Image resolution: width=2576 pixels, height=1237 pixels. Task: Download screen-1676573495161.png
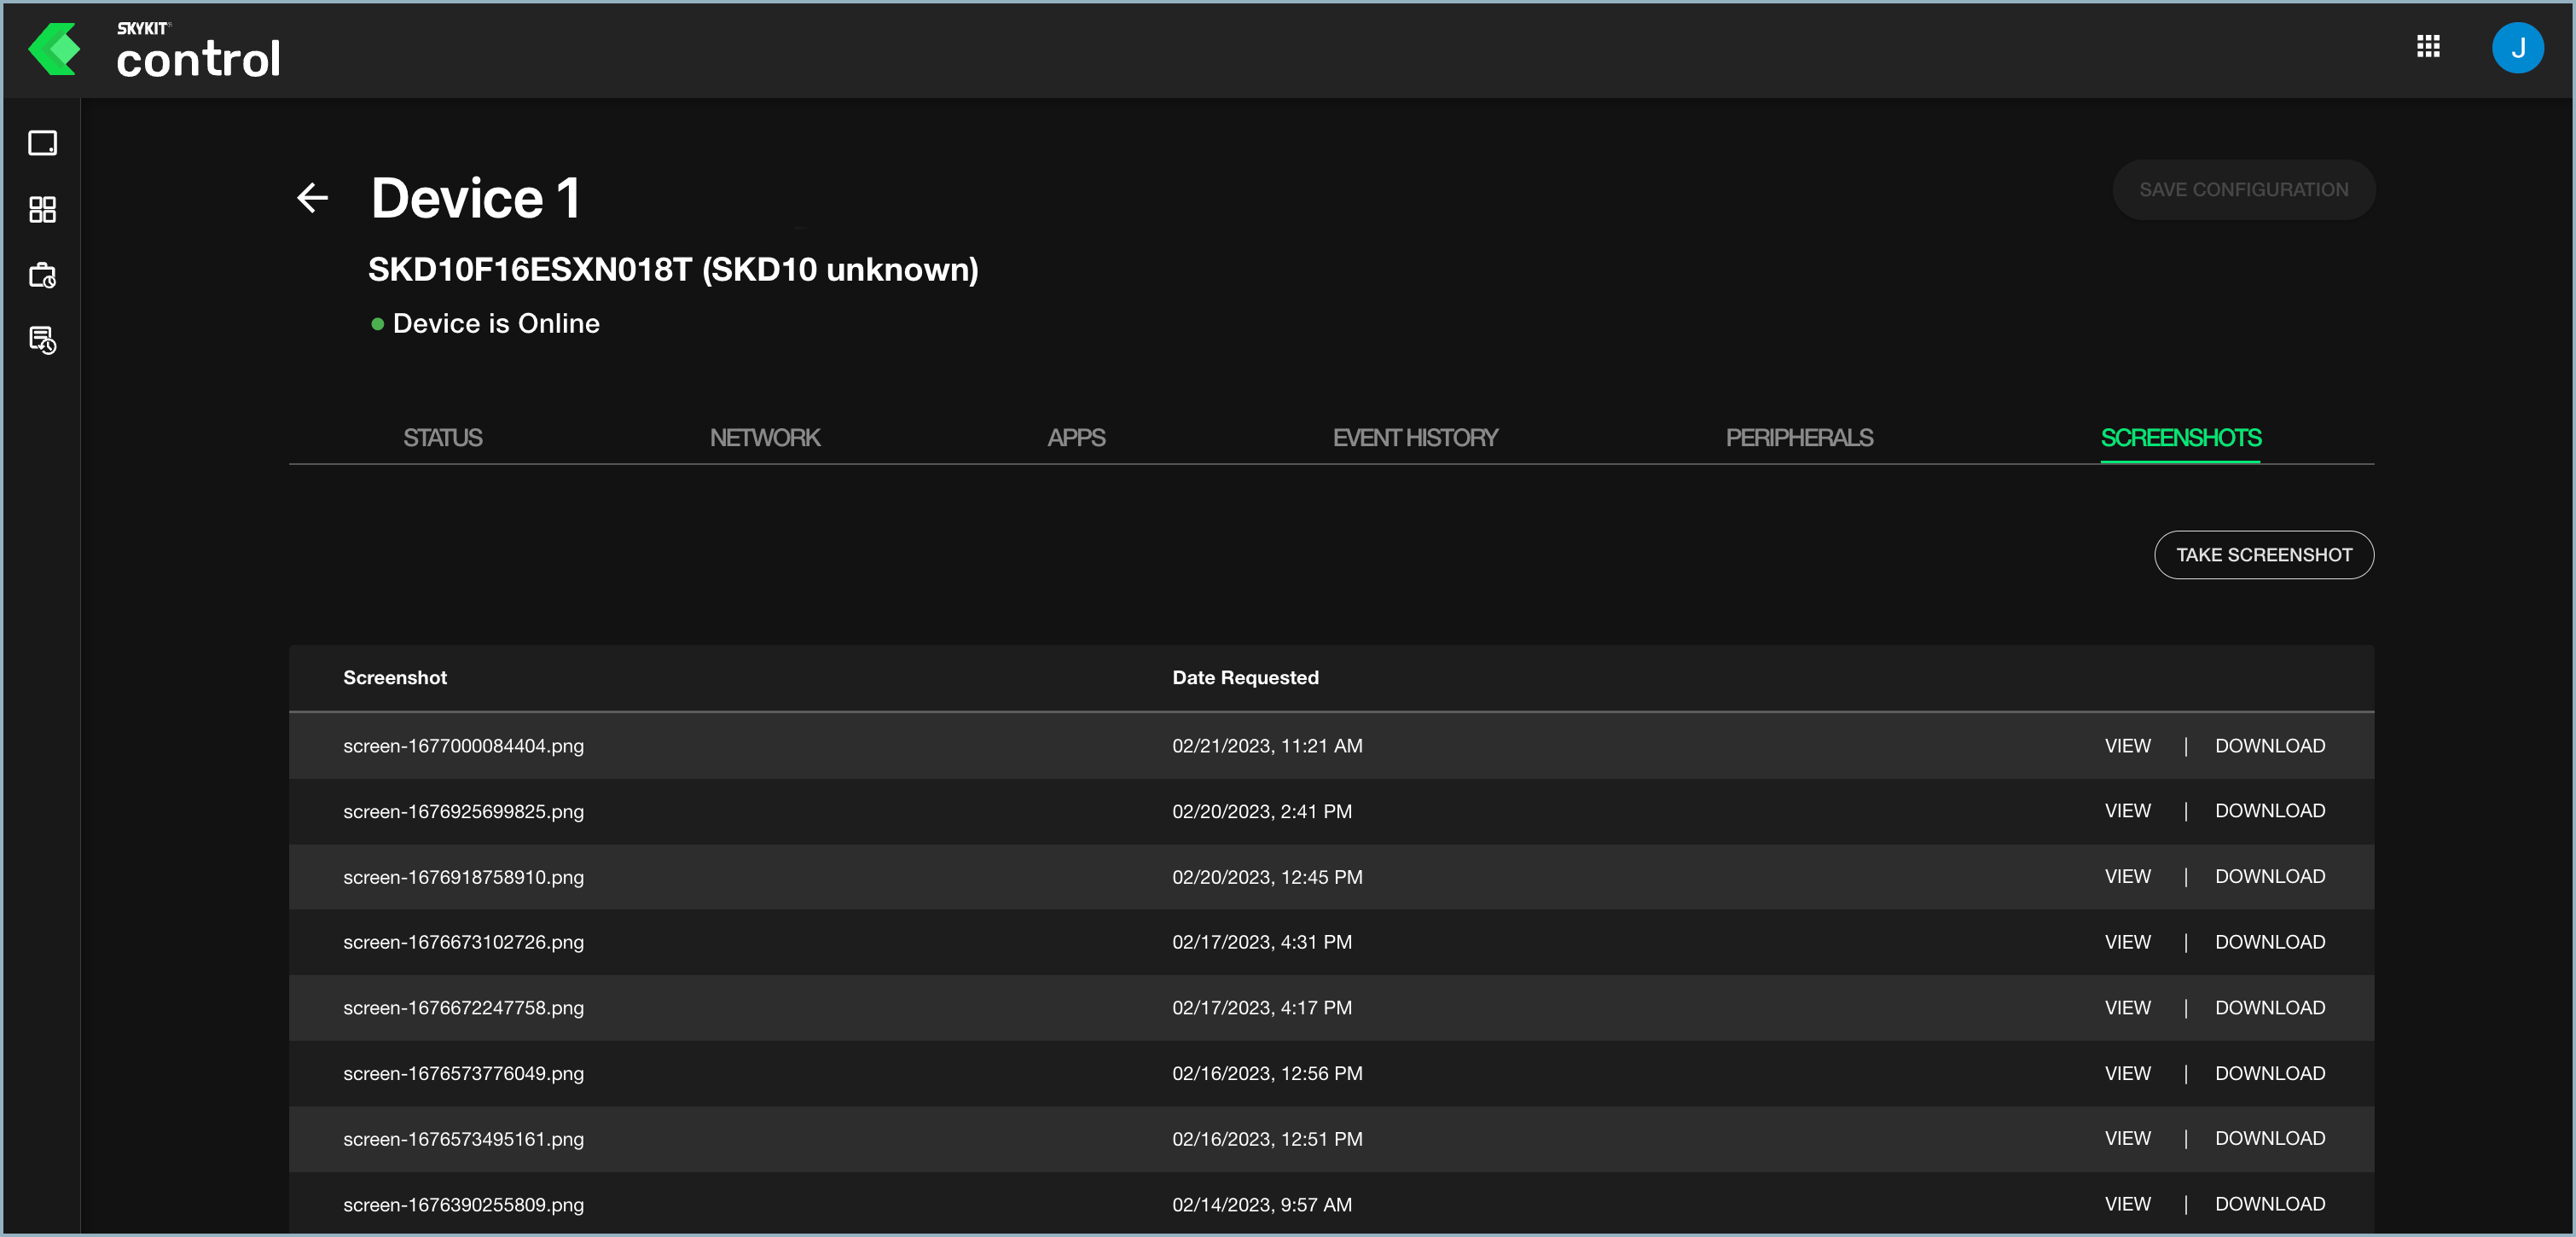click(2269, 1138)
